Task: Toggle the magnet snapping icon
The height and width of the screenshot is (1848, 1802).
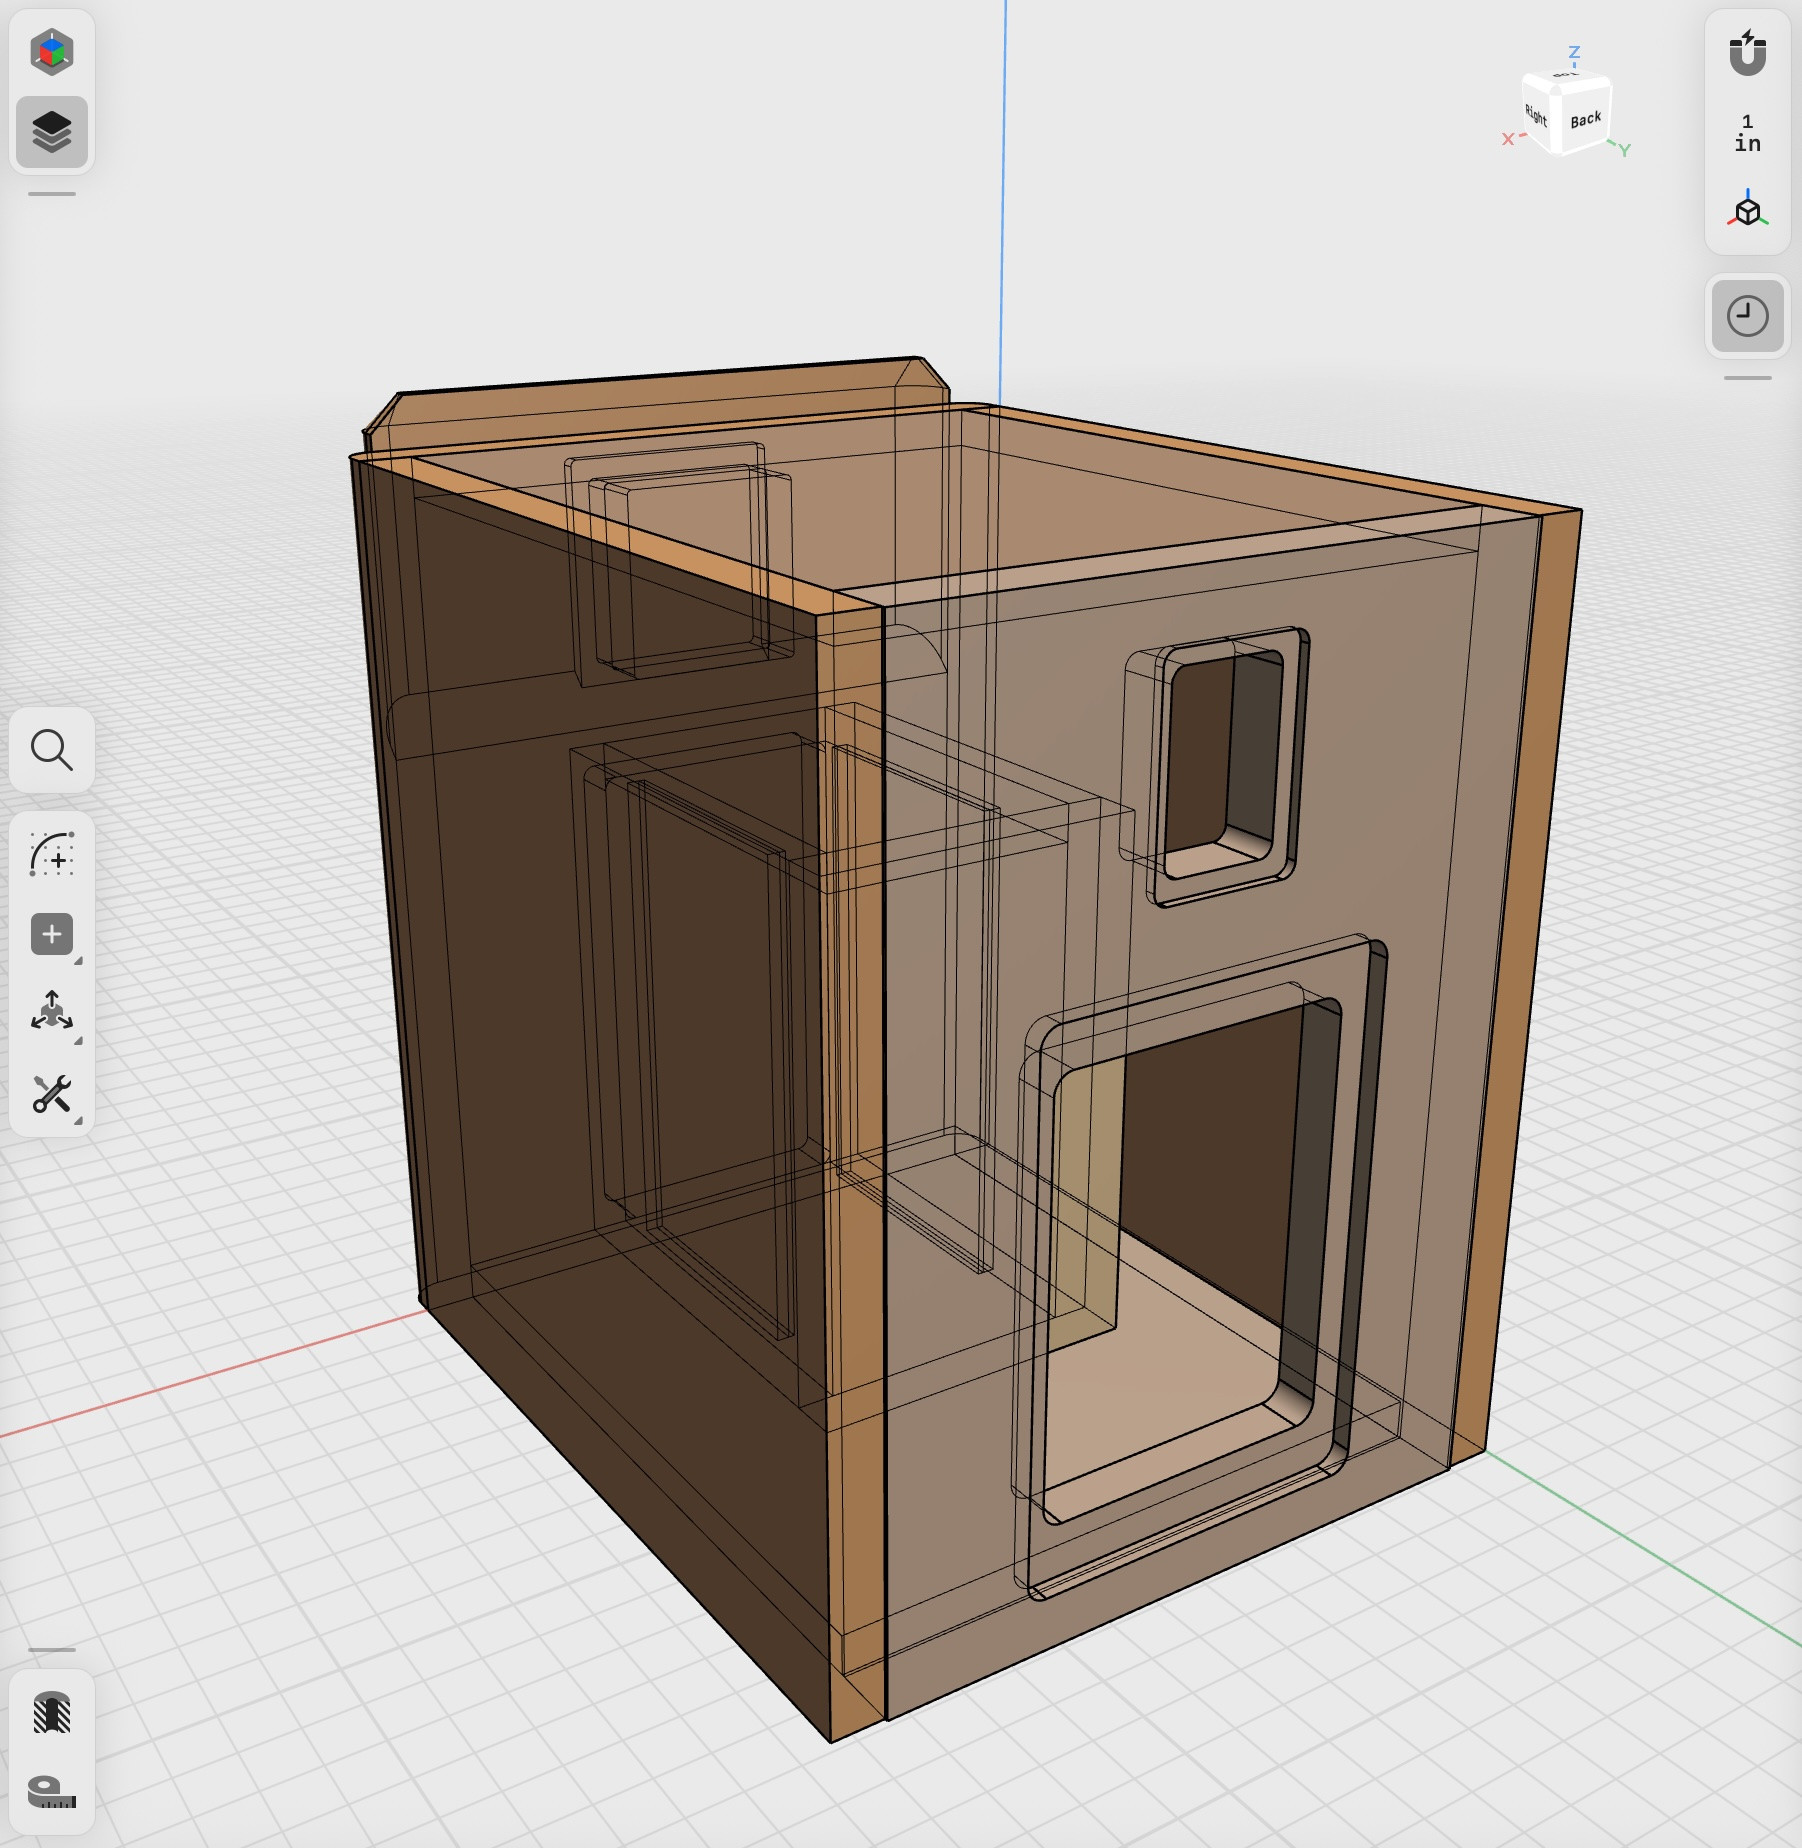Action: [1748, 53]
